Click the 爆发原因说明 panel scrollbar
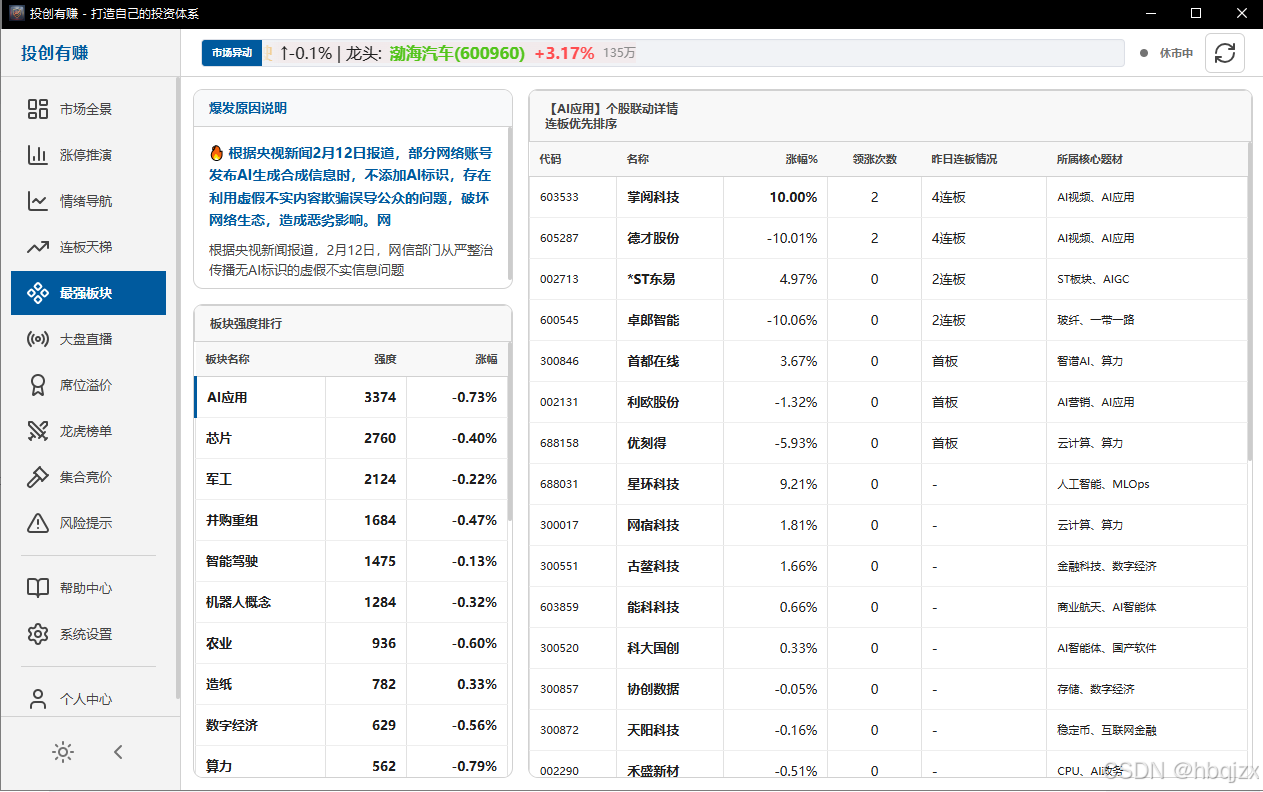This screenshot has width=1263, height=792. (510, 203)
